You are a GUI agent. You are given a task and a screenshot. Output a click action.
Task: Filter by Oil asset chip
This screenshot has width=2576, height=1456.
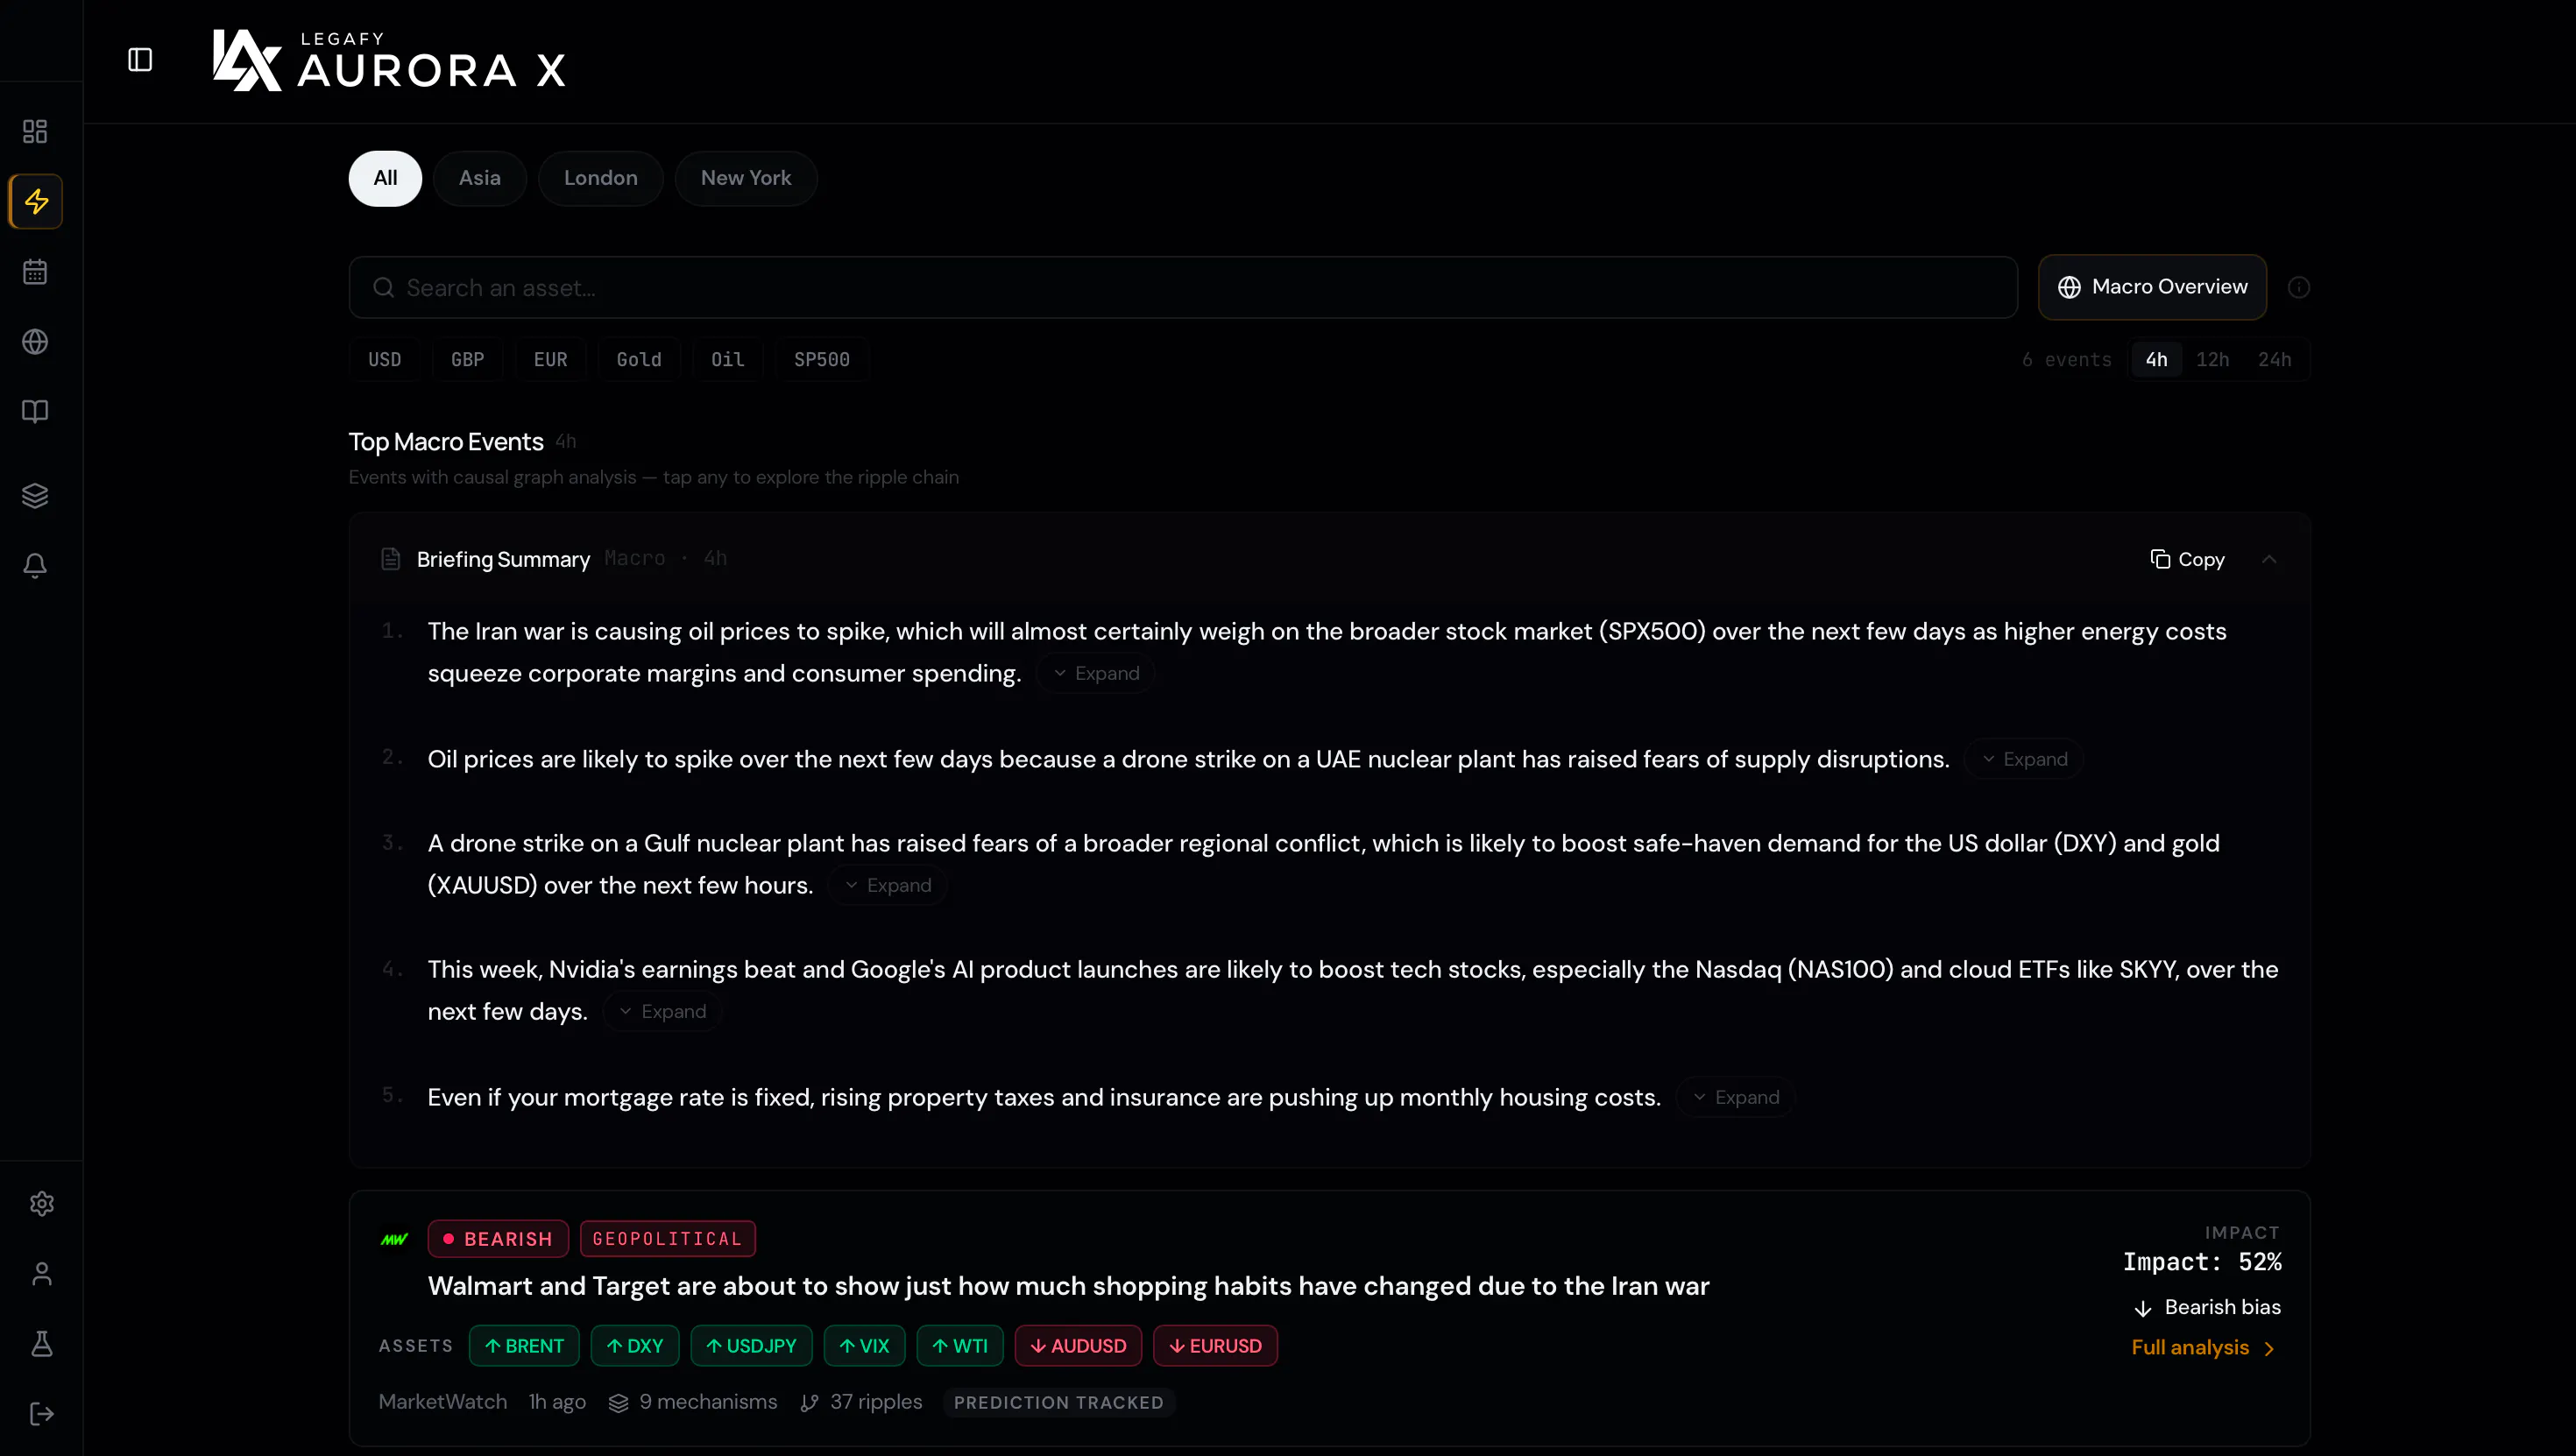pos(728,359)
